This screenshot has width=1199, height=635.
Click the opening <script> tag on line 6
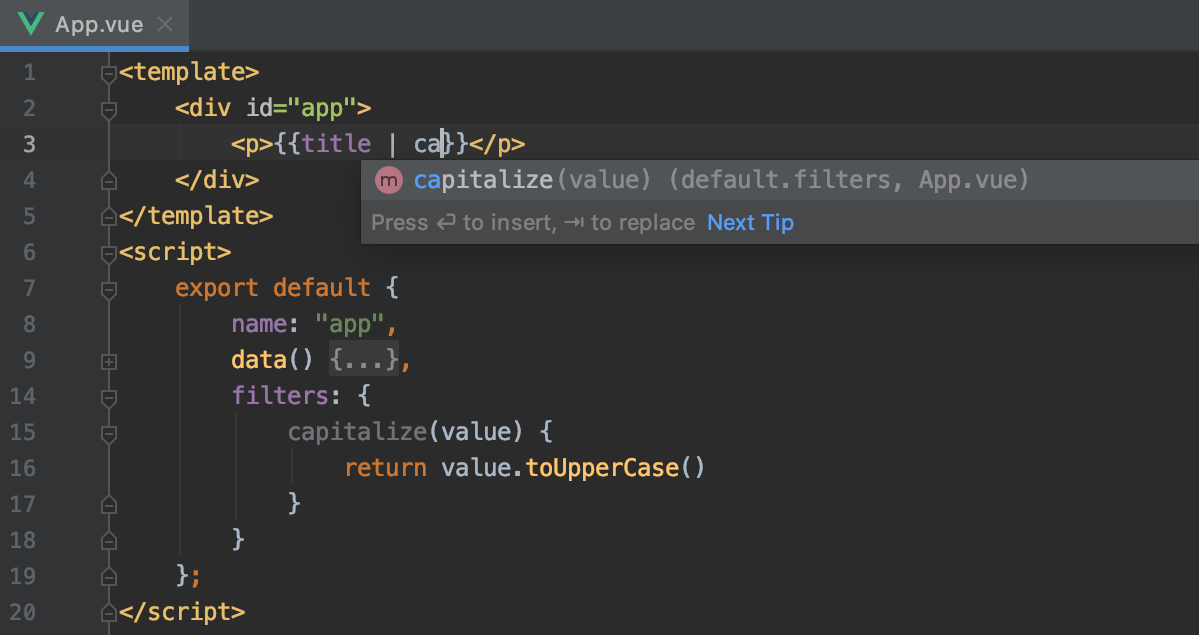tap(175, 252)
